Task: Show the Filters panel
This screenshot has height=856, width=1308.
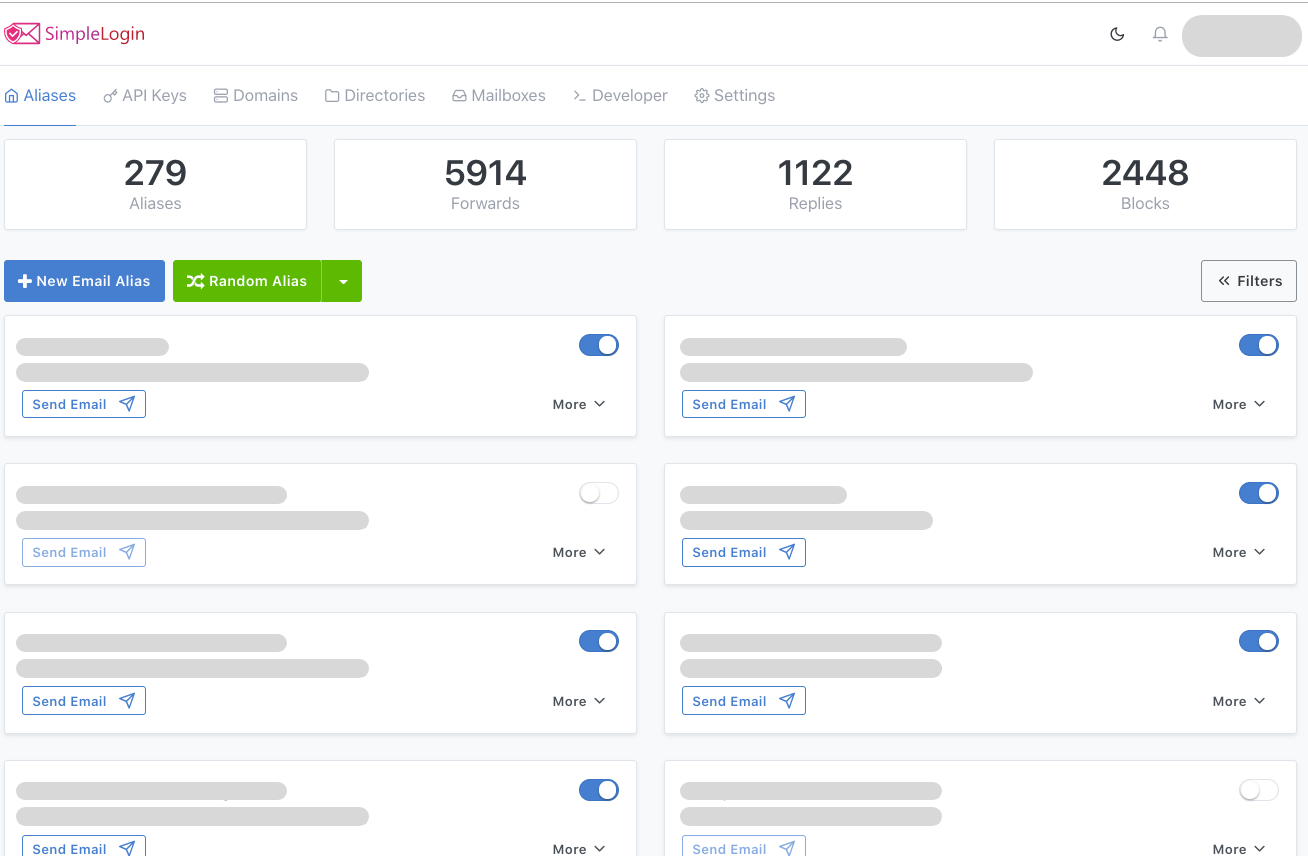Action: tap(1249, 281)
